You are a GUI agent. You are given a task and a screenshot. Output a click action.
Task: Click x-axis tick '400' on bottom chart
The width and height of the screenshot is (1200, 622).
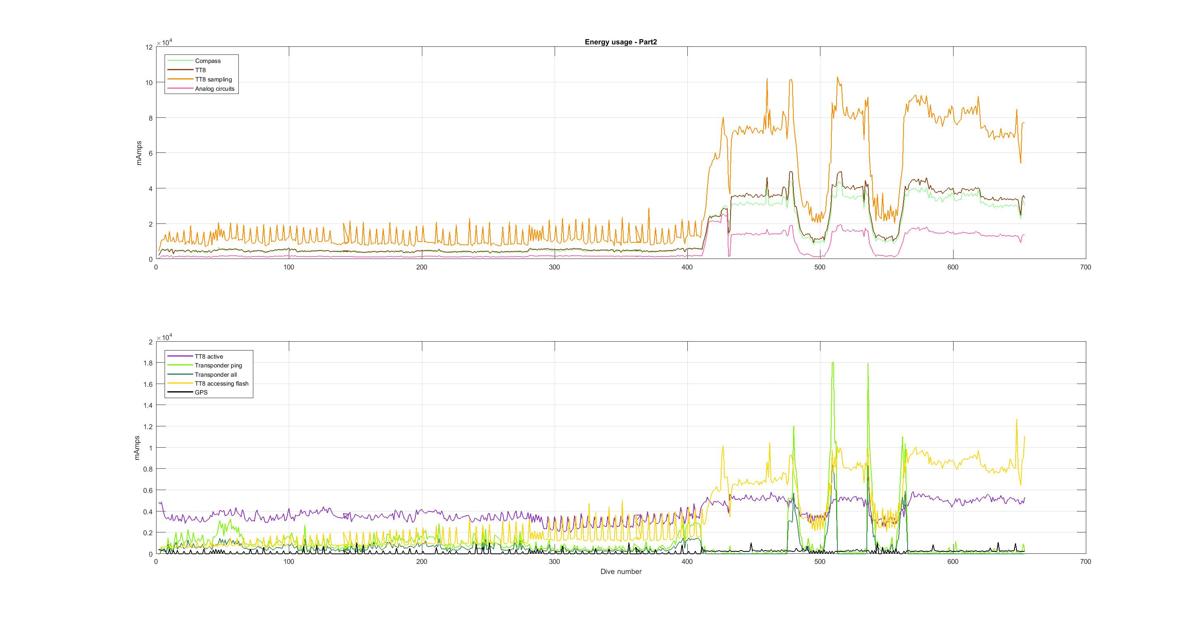pyautogui.click(x=687, y=562)
